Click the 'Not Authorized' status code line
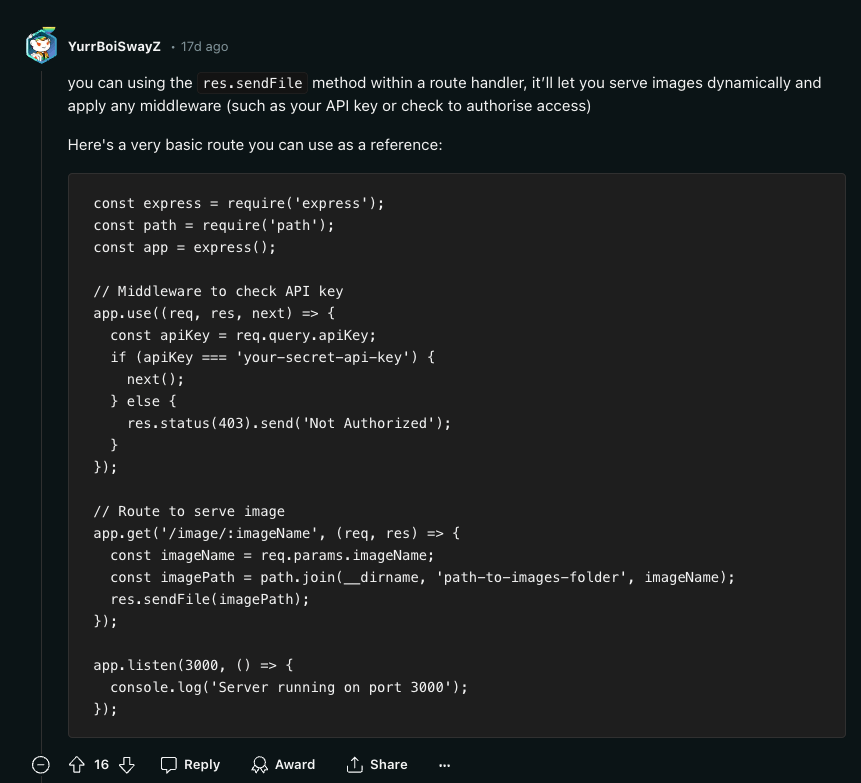 point(289,423)
